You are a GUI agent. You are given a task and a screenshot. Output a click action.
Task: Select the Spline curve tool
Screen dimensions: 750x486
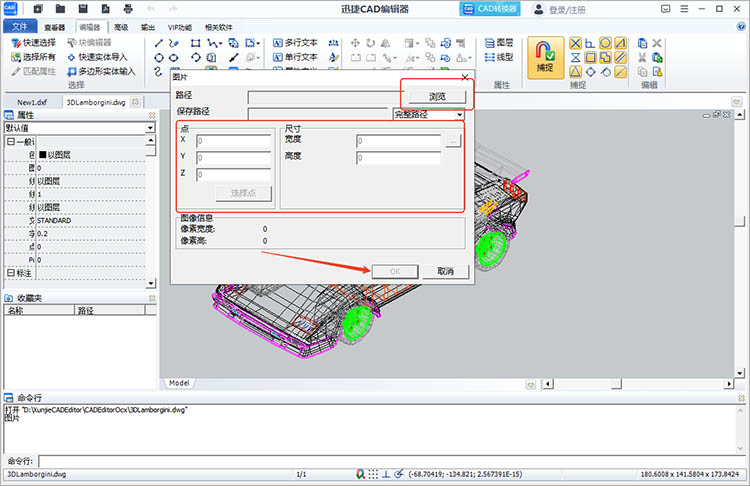[x=158, y=72]
